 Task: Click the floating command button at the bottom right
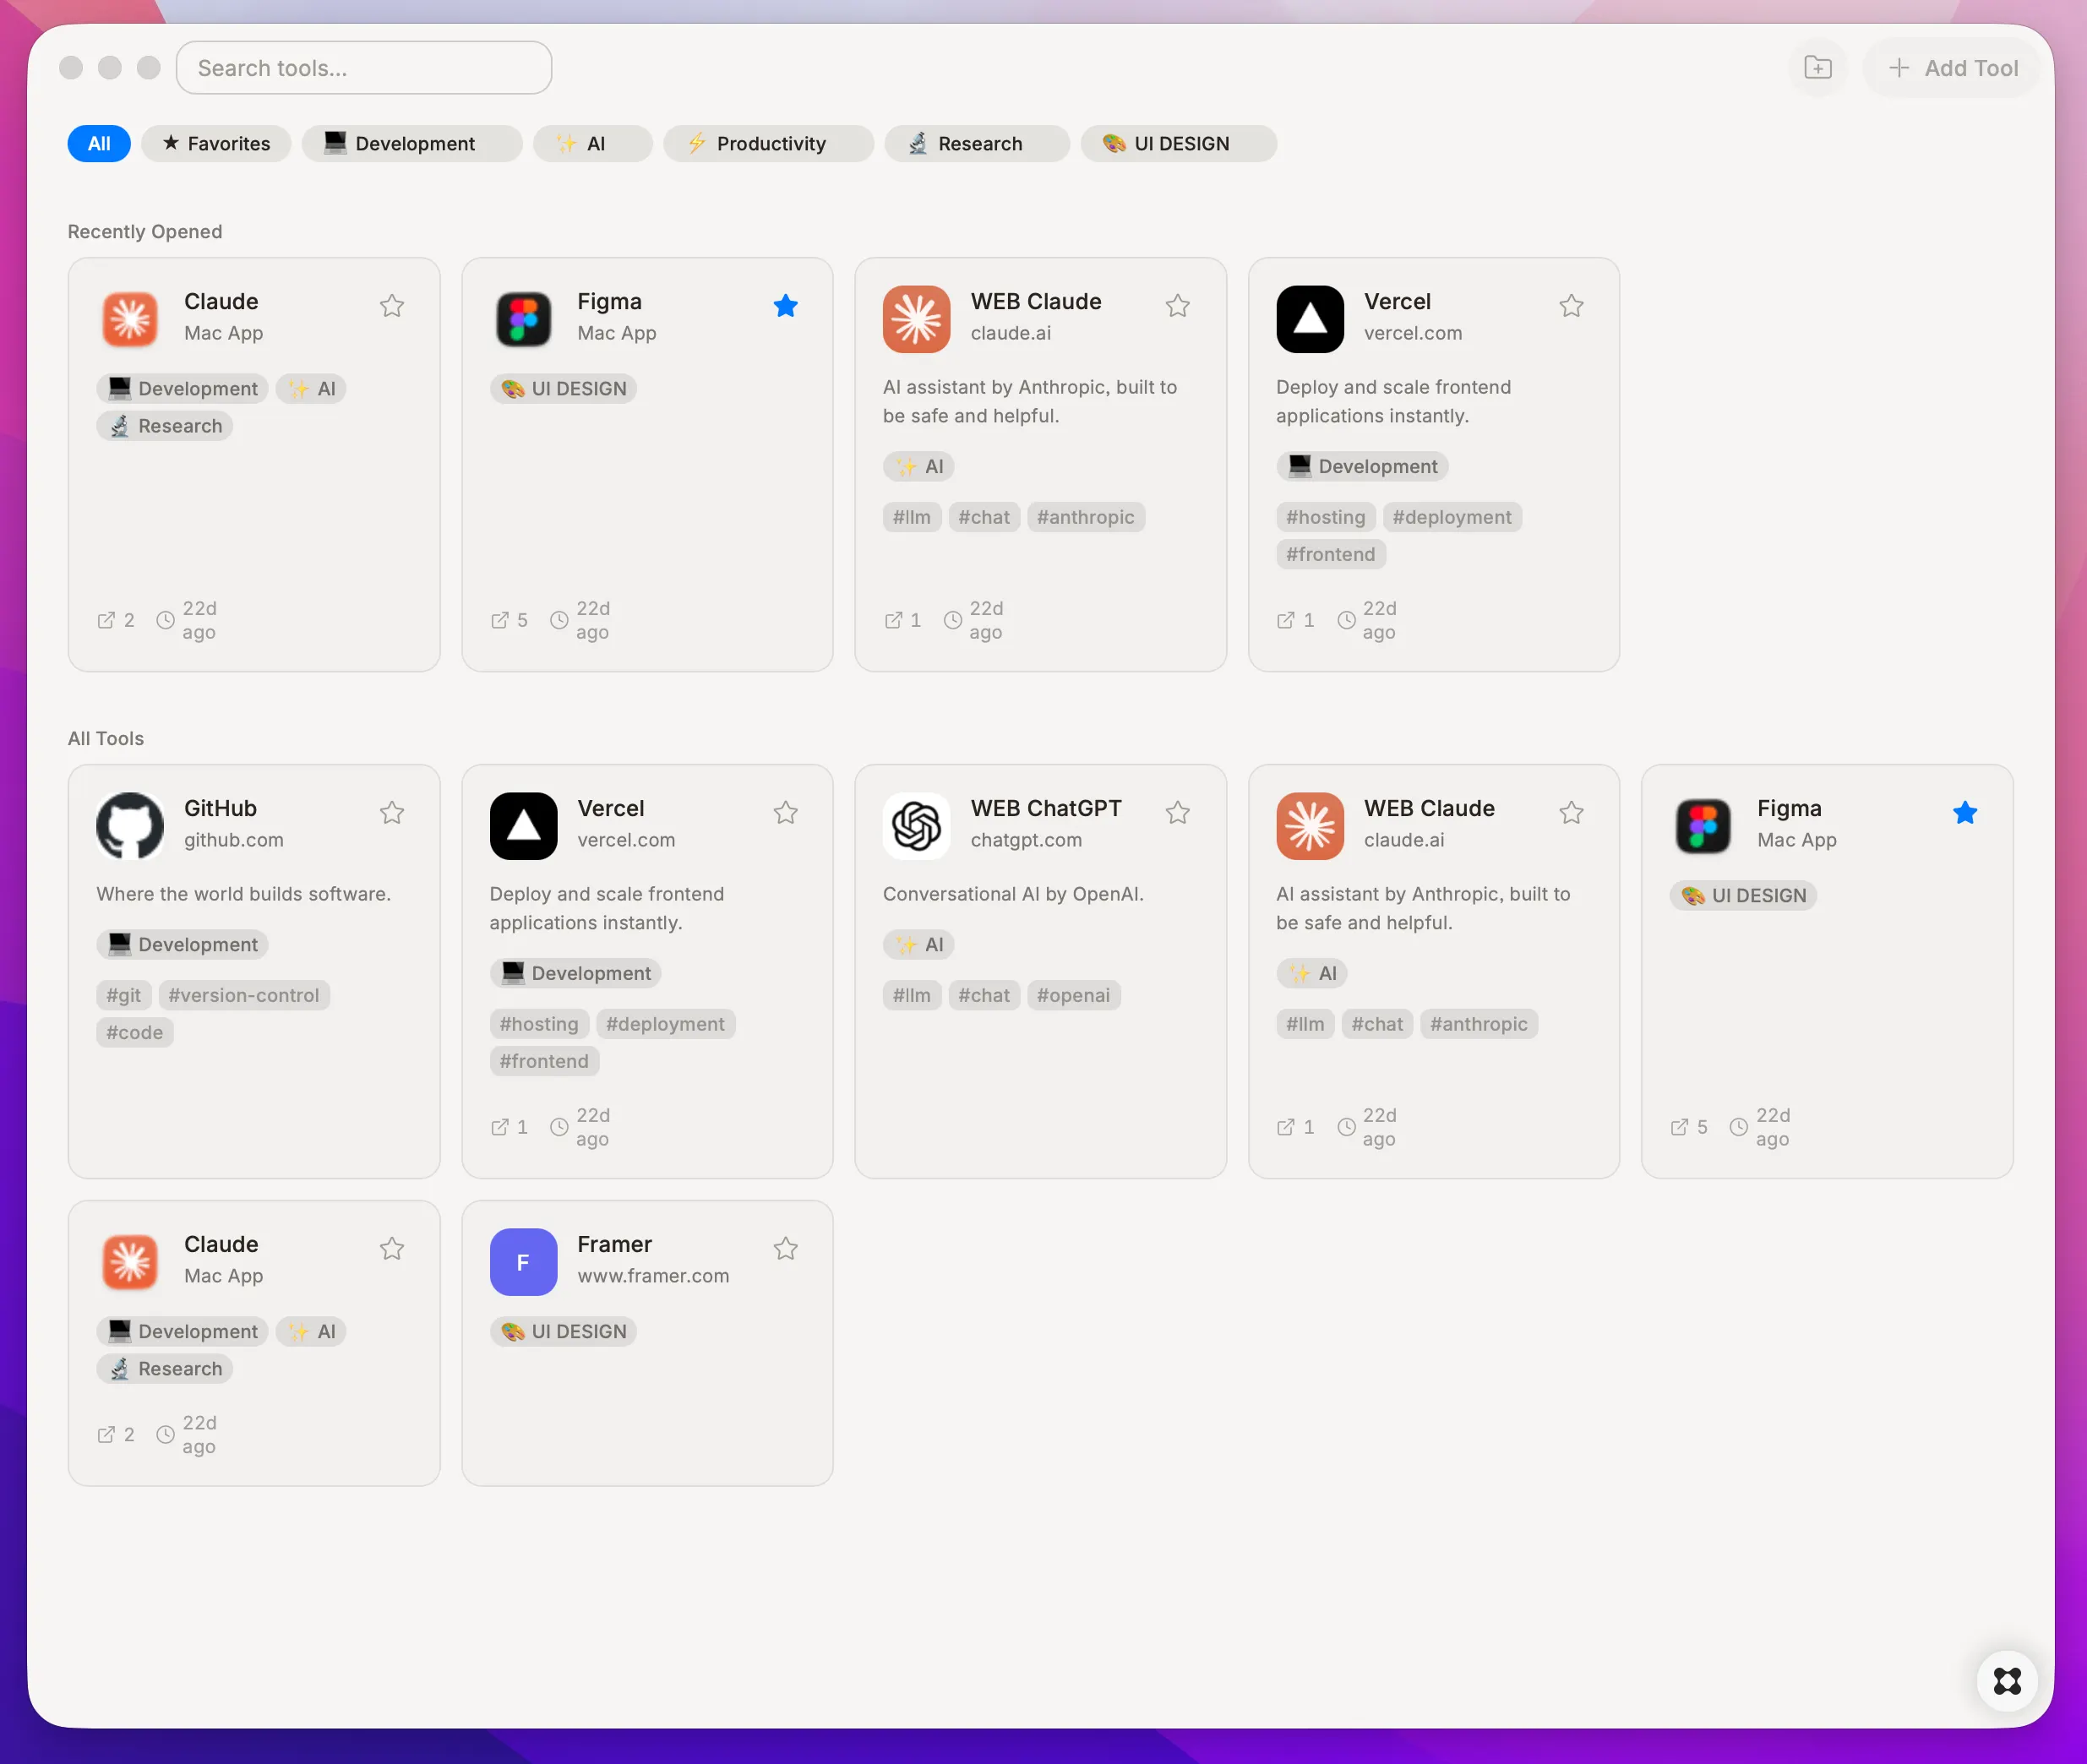click(x=2007, y=1681)
